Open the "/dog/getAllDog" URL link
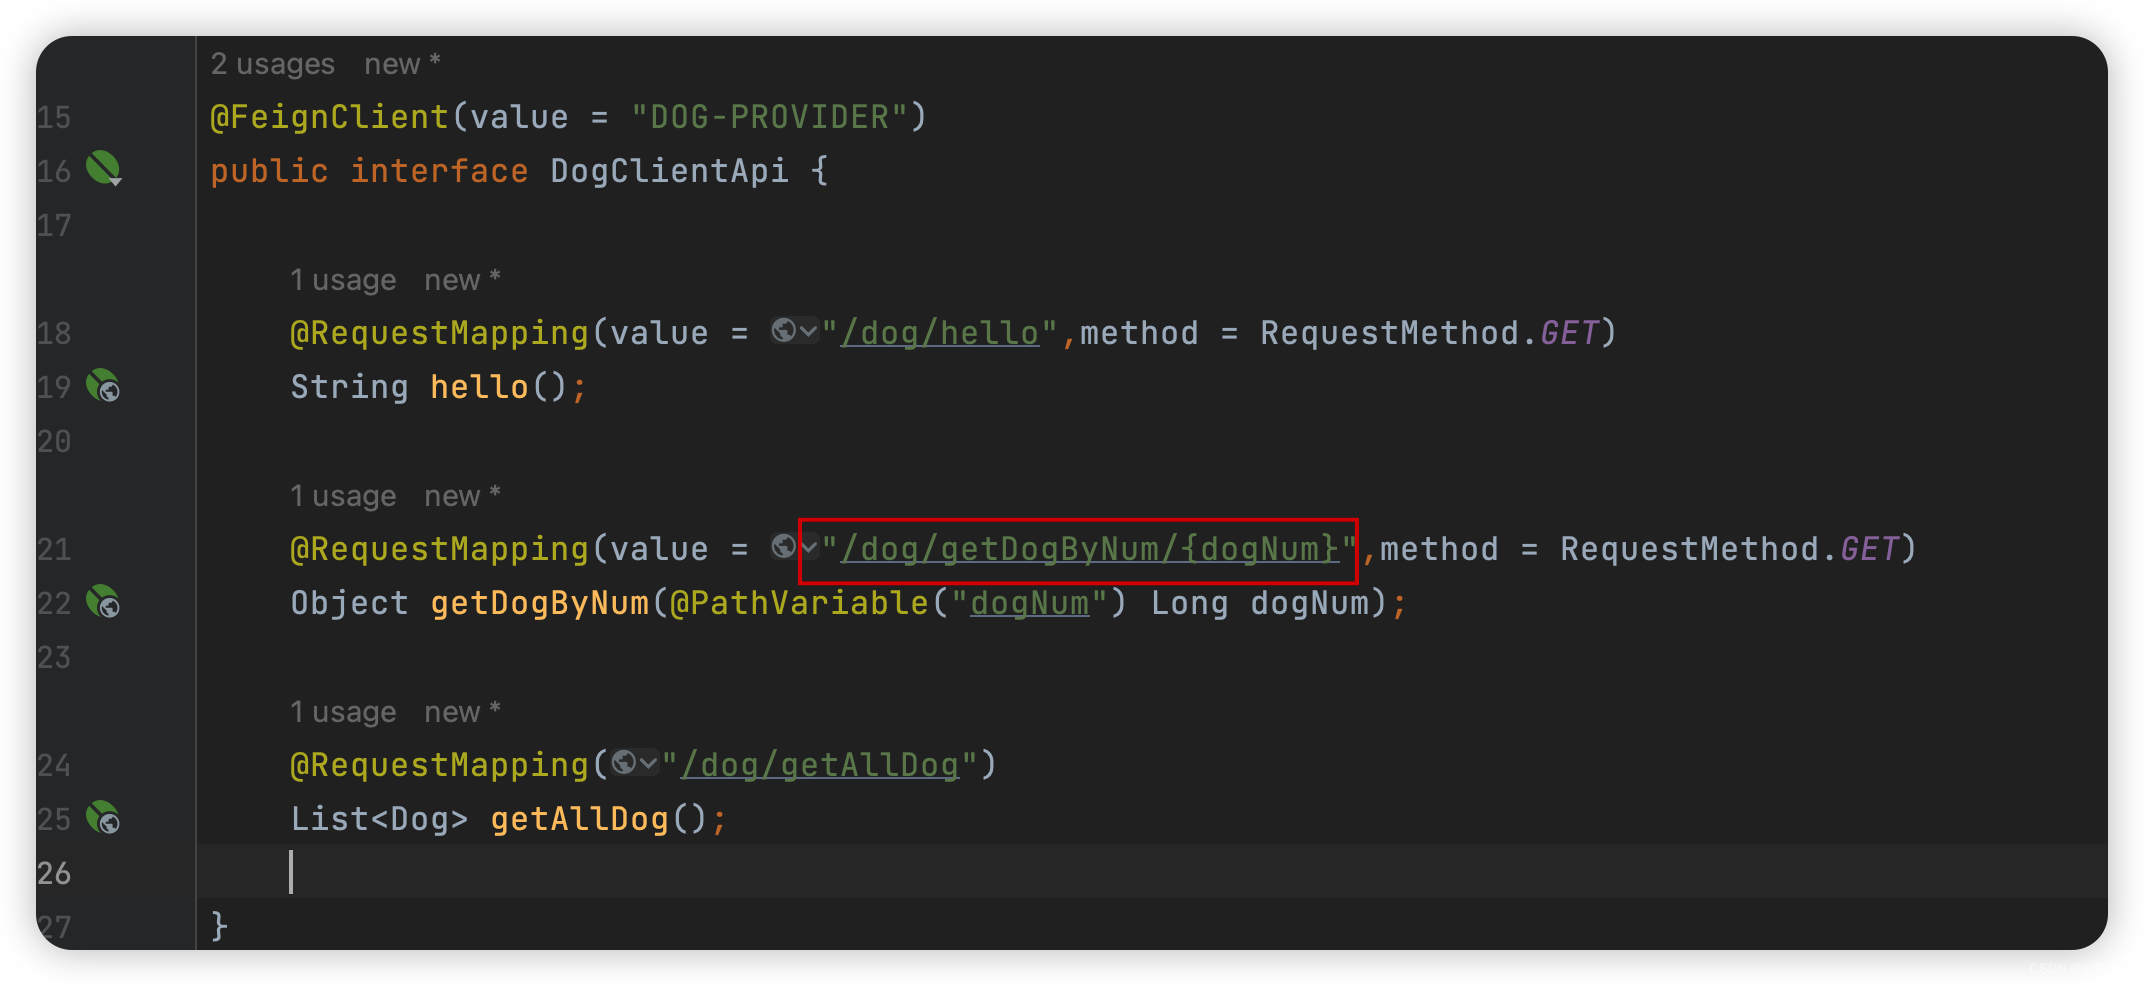 [820, 765]
